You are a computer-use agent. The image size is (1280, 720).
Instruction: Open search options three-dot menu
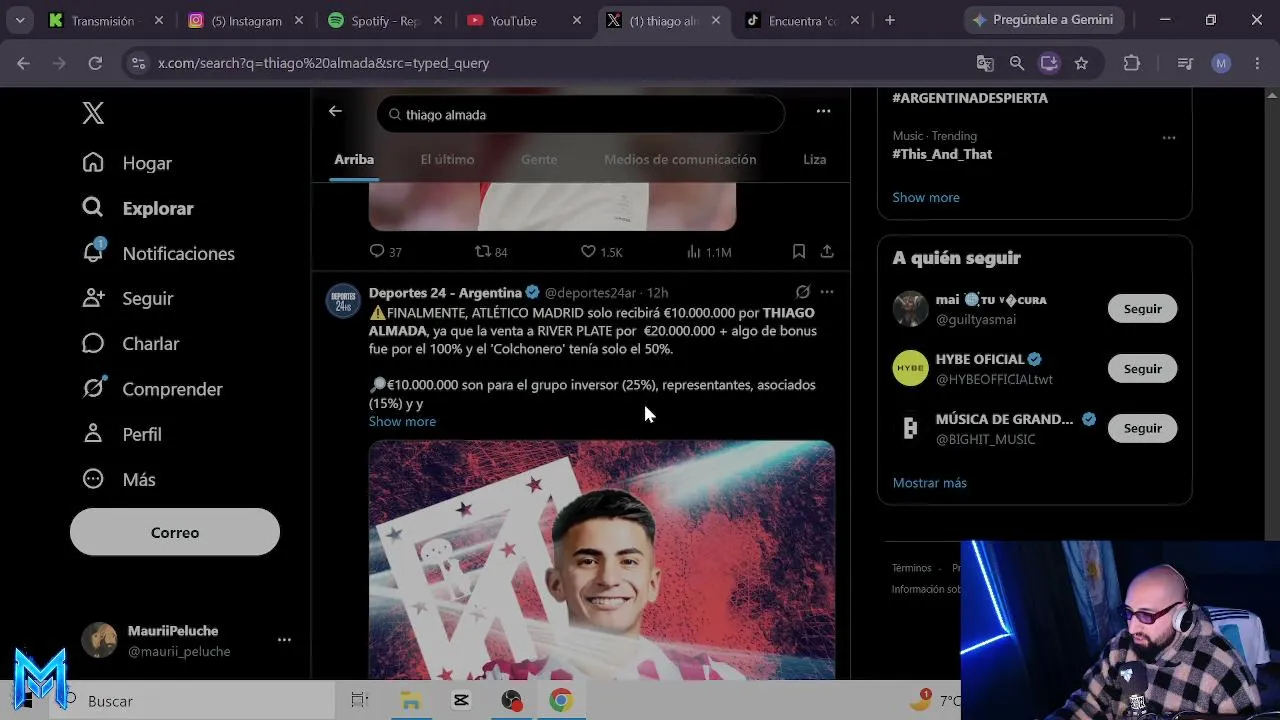823,112
